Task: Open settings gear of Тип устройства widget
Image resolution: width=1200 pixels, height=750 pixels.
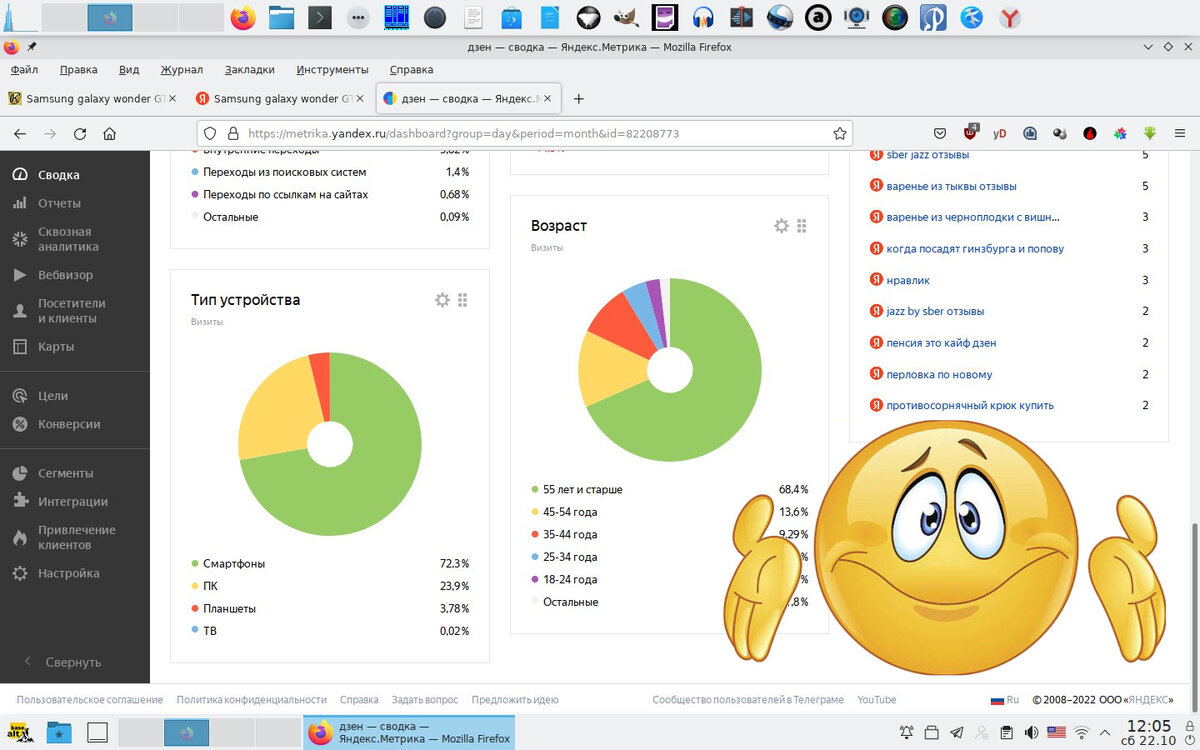Action: point(442,300)
